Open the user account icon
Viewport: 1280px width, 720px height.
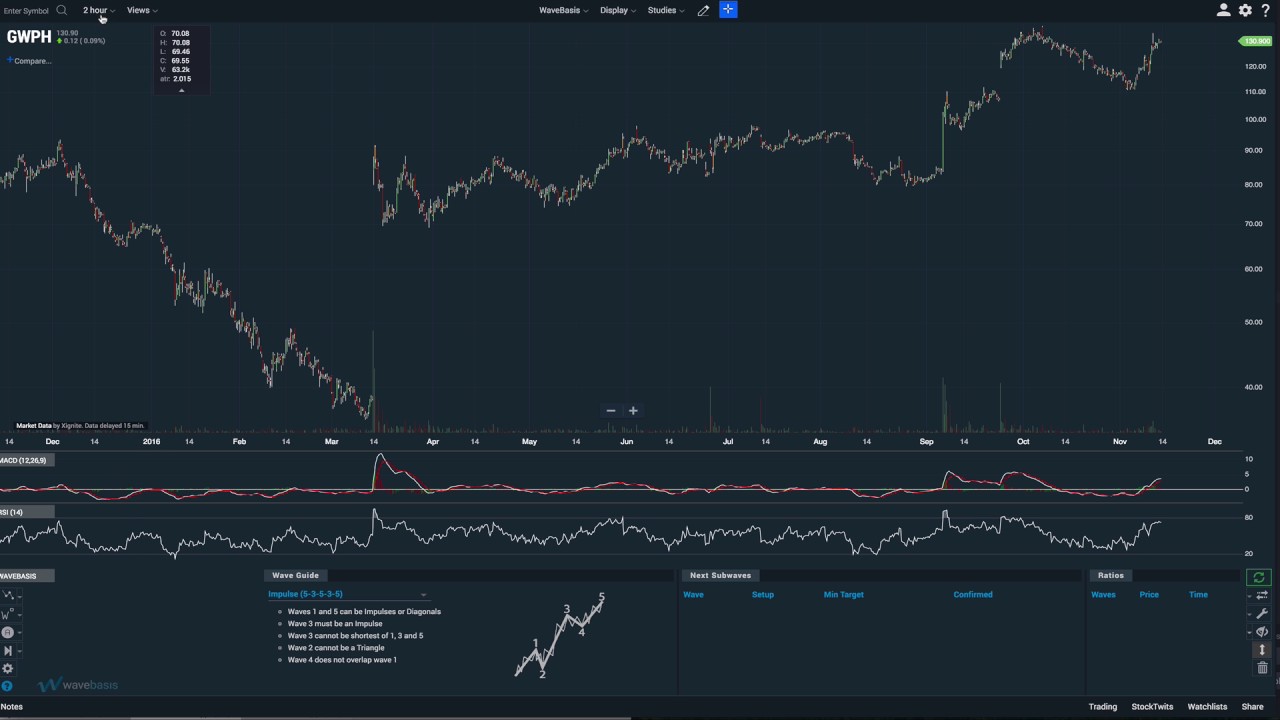[1223, 10]
